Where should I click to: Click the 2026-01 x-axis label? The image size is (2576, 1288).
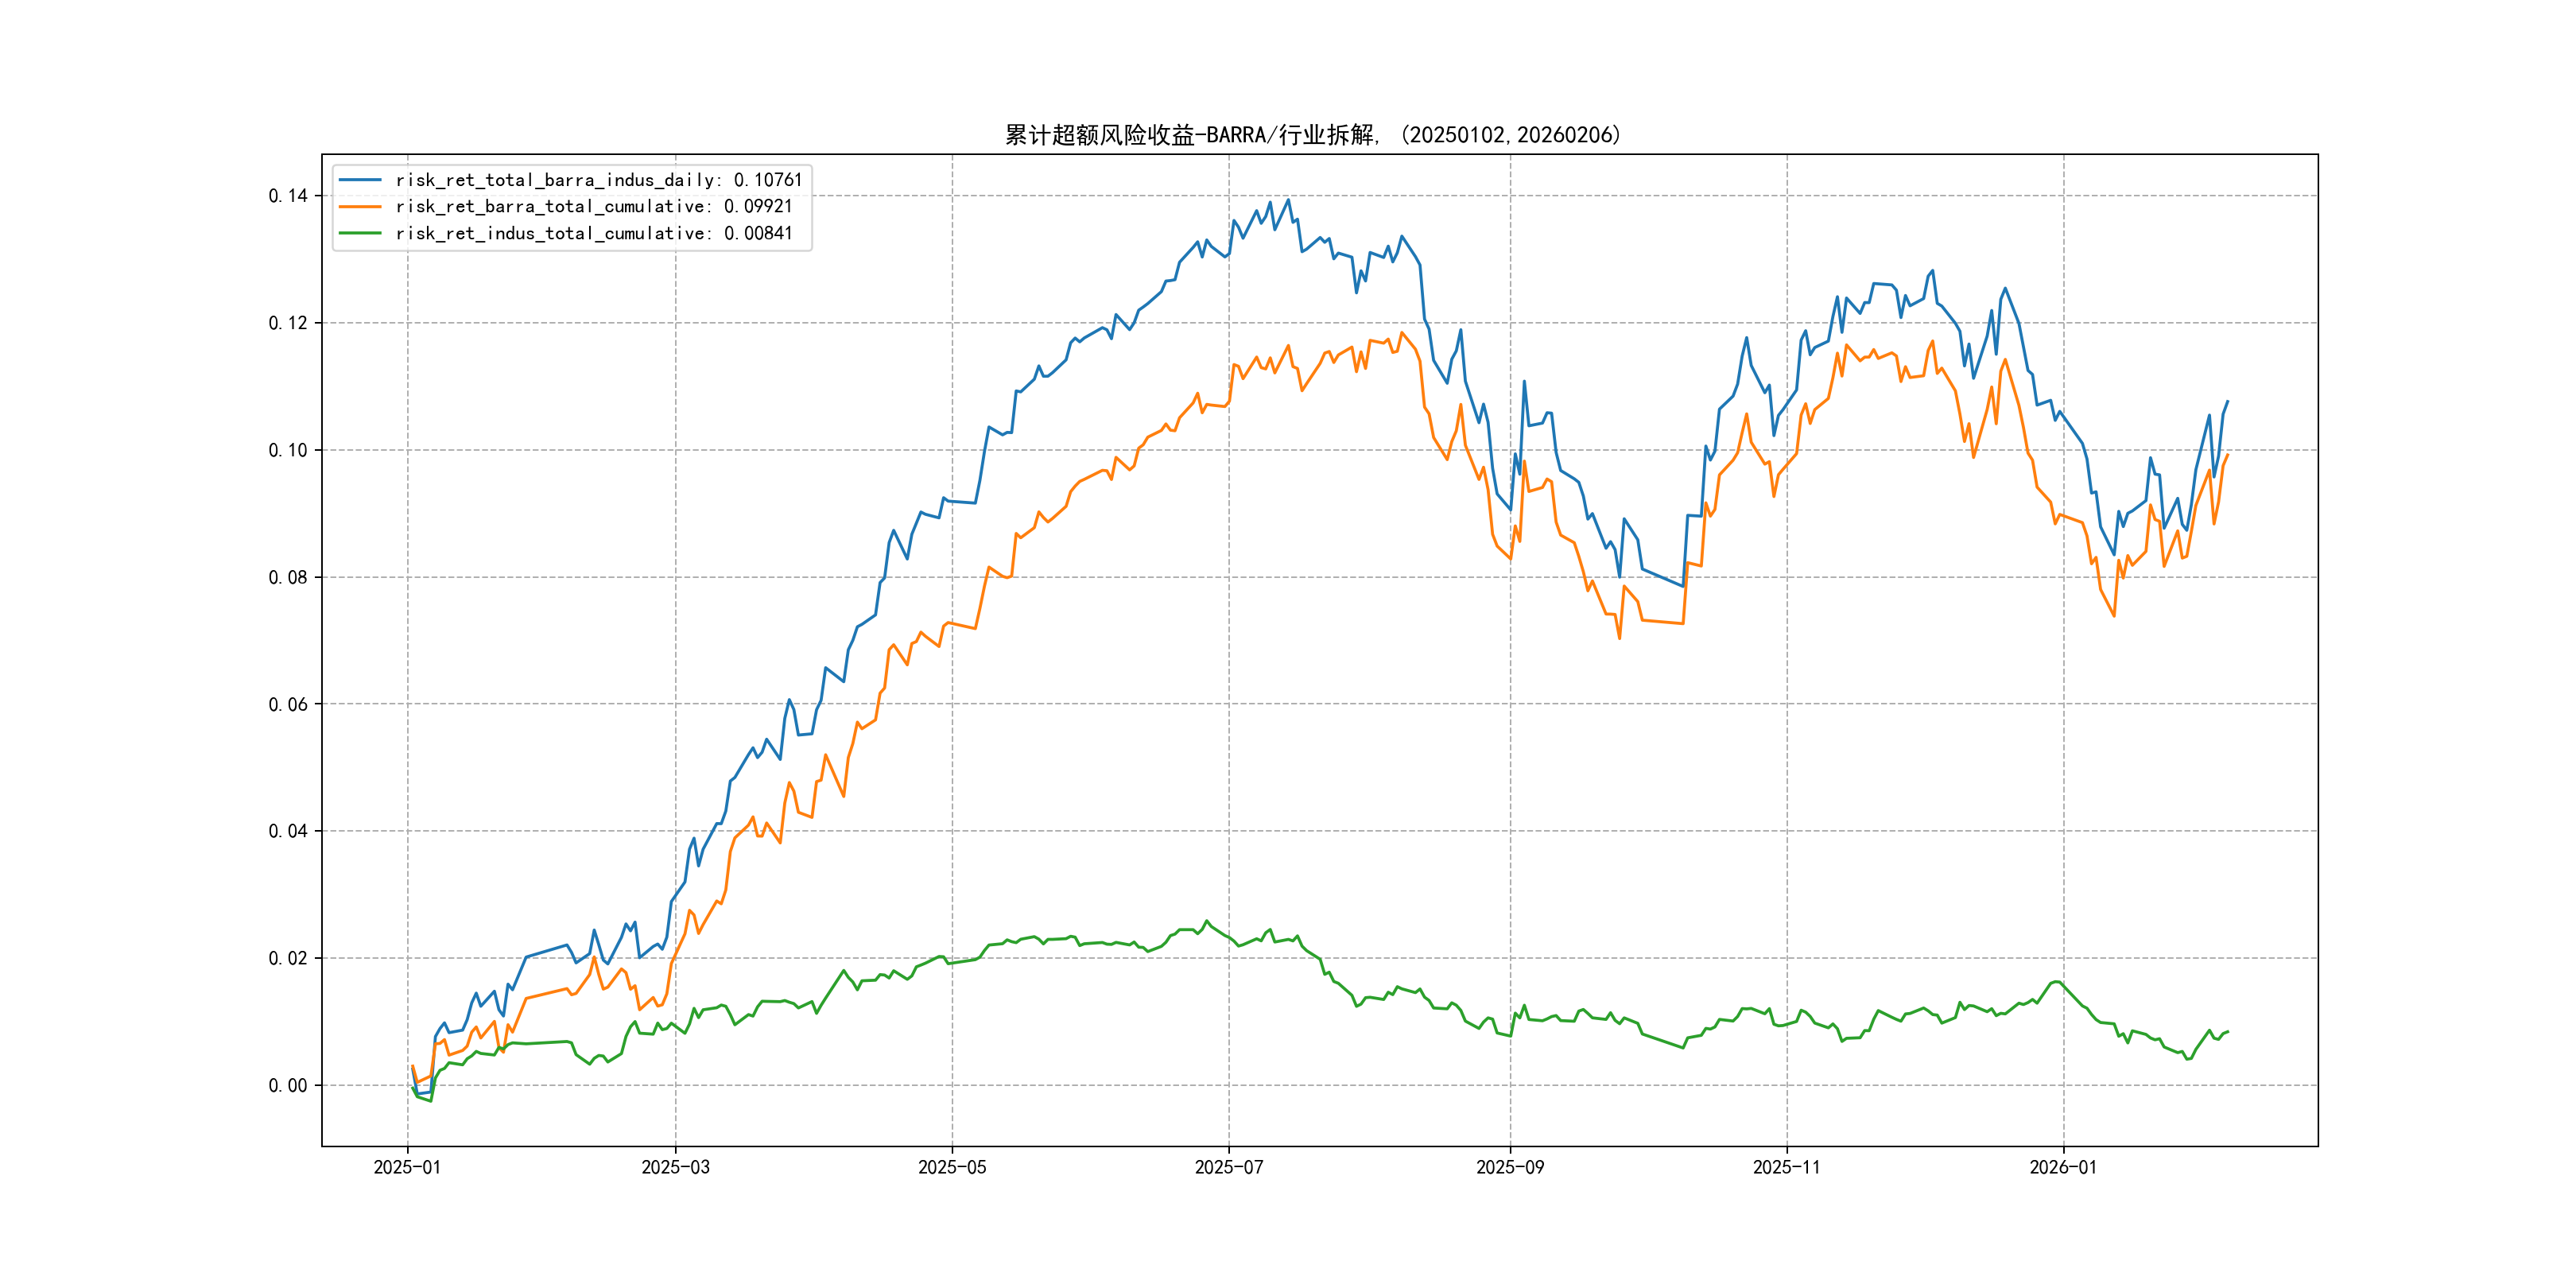pos(2063,1167)
